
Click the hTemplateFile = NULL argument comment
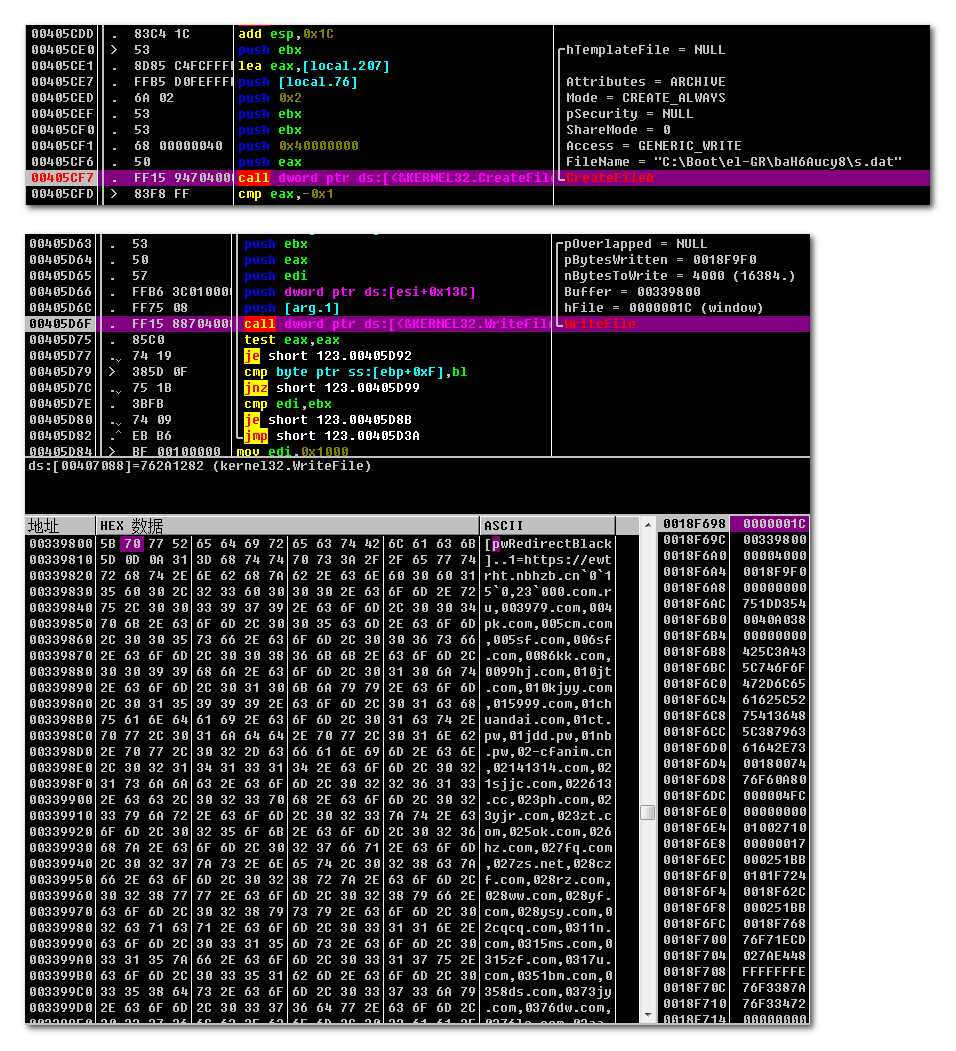tap(645, 50)
